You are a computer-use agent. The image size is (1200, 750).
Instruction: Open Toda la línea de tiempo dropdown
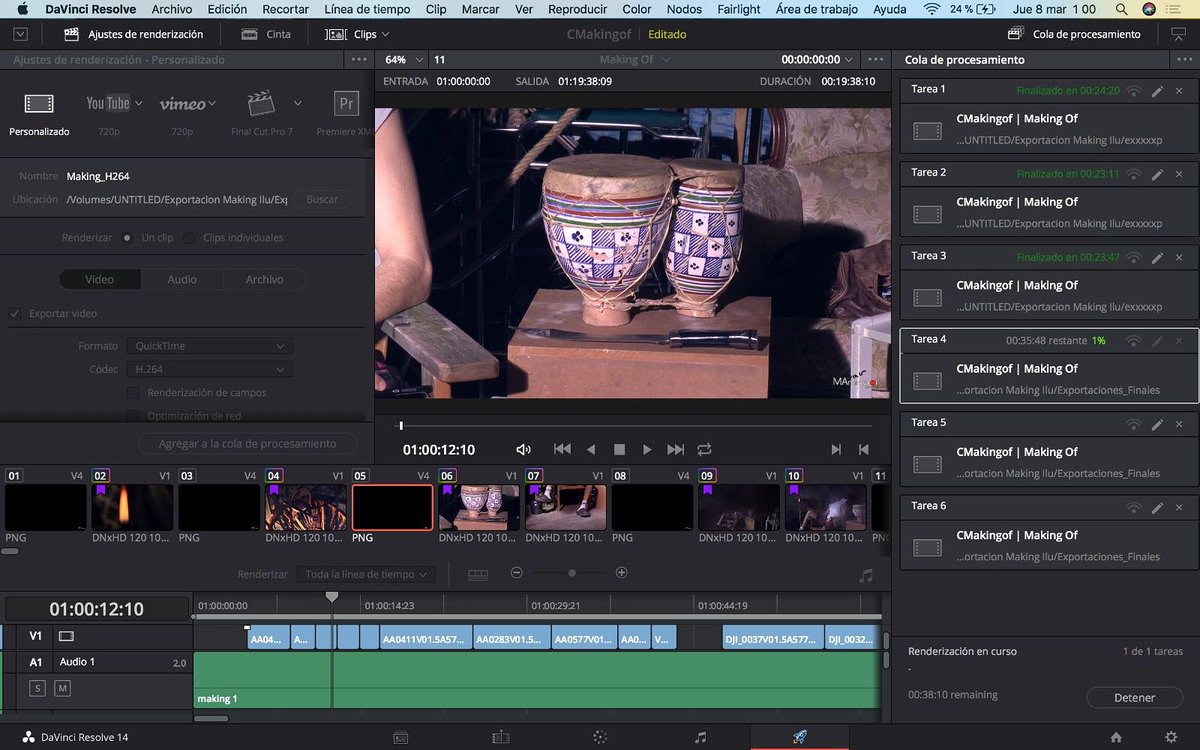point(366,575)
